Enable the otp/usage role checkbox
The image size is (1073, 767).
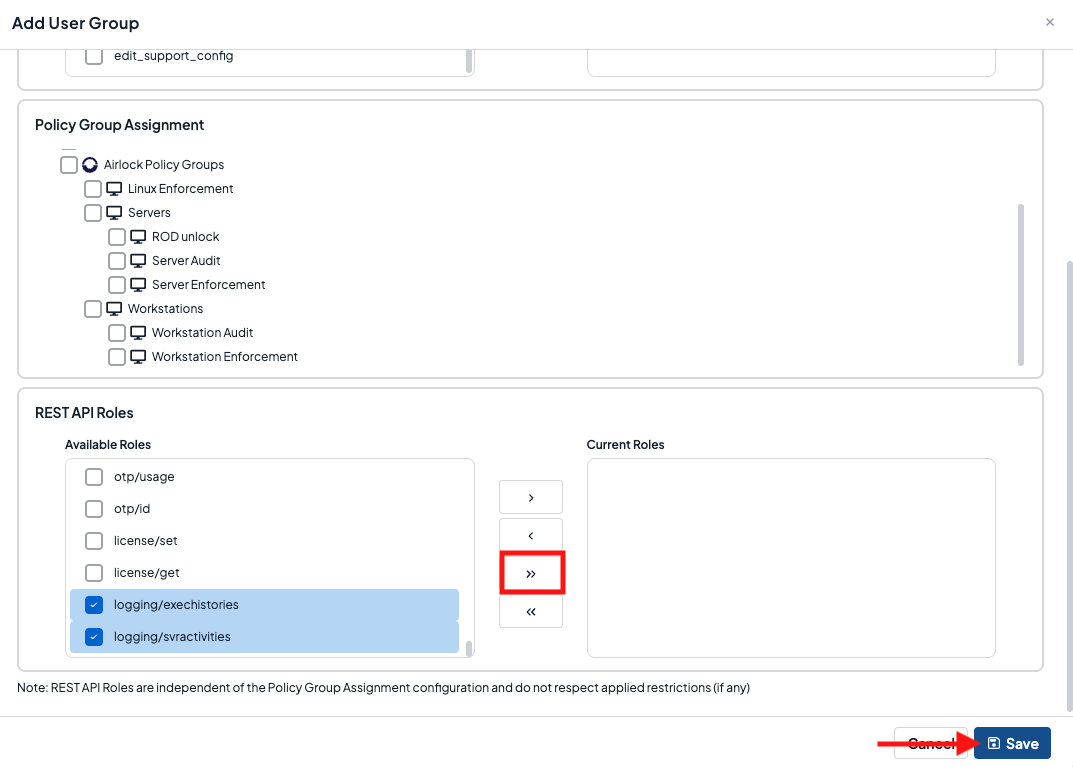pos(94,477)
